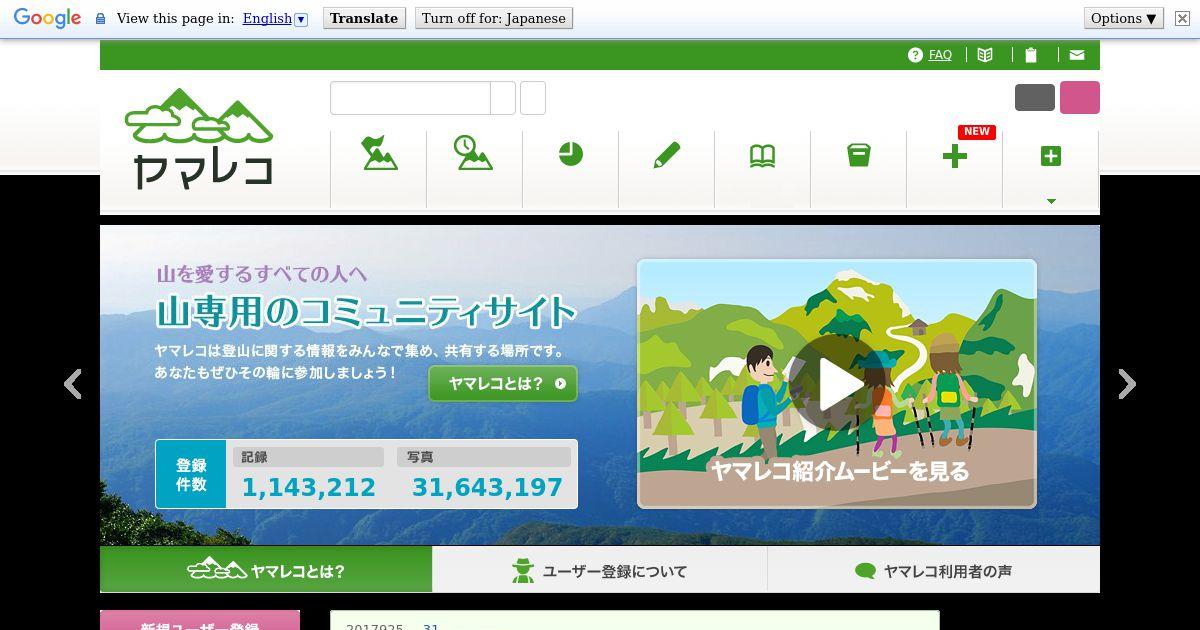Go to next banner slide

click(x=1127, y=384)
